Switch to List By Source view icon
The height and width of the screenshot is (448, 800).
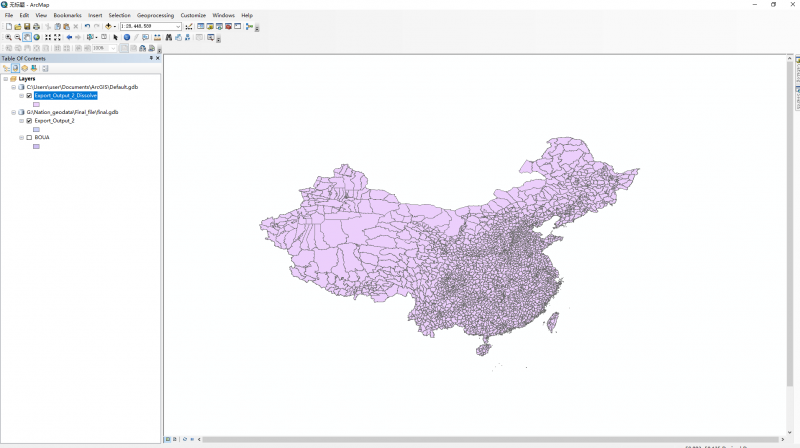click(15, 68)
